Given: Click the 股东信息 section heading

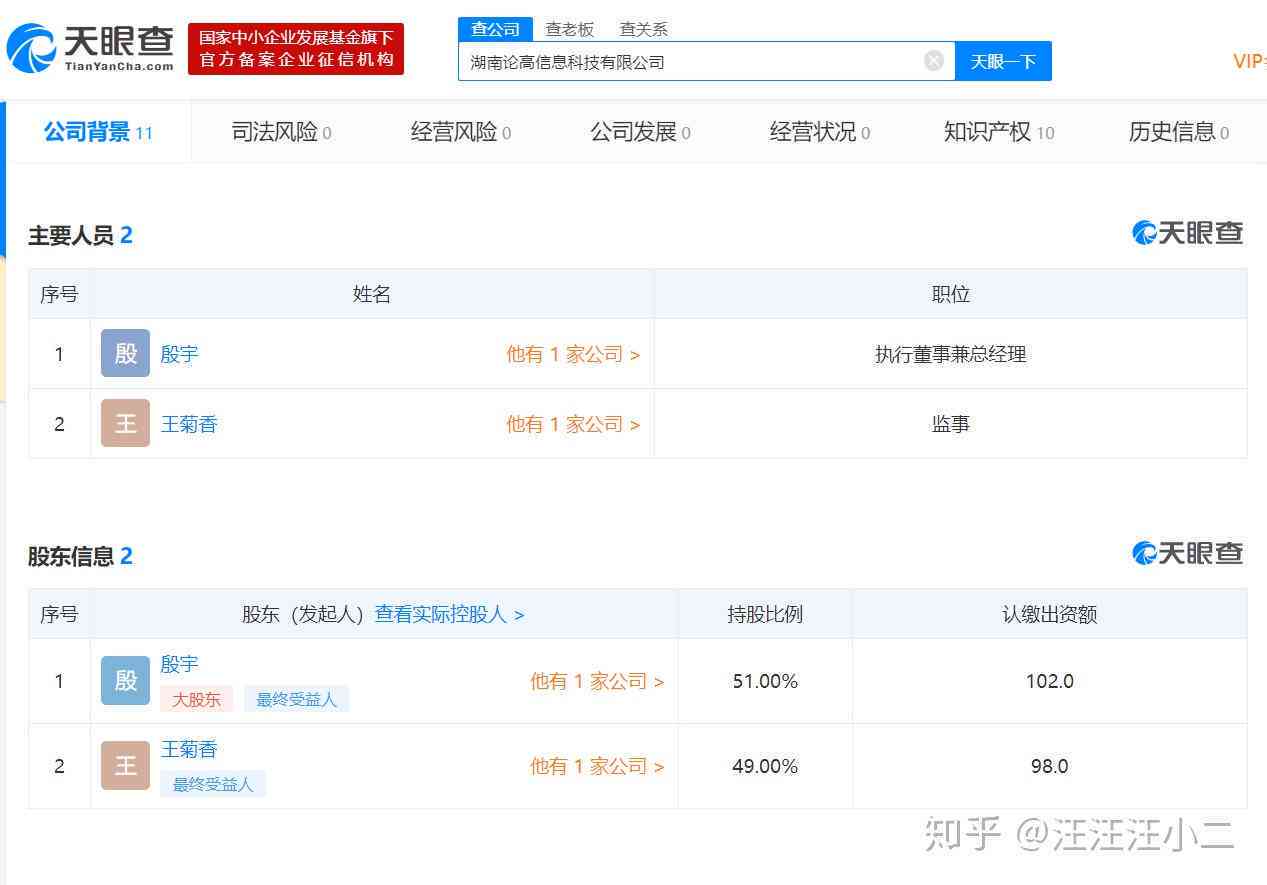Looking at the screenshot, I should pyautogui.click(x=80, y=556).
